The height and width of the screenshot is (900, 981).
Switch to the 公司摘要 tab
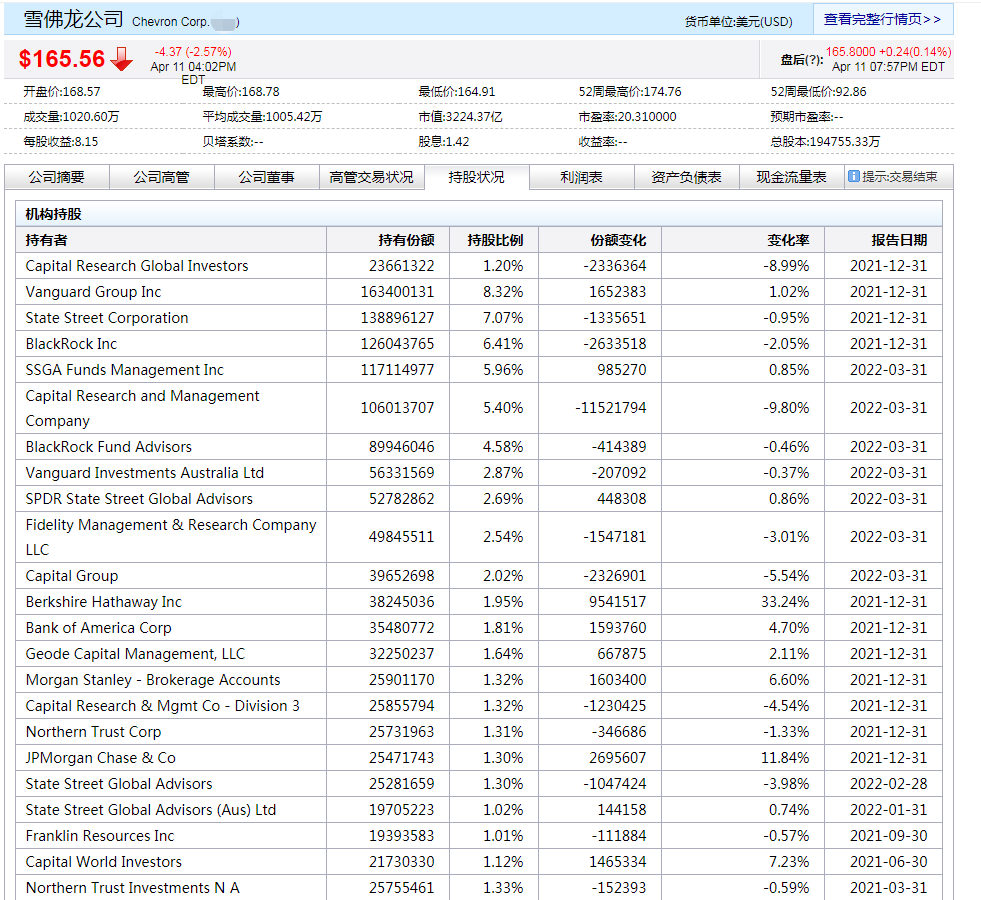pos(57,177)
